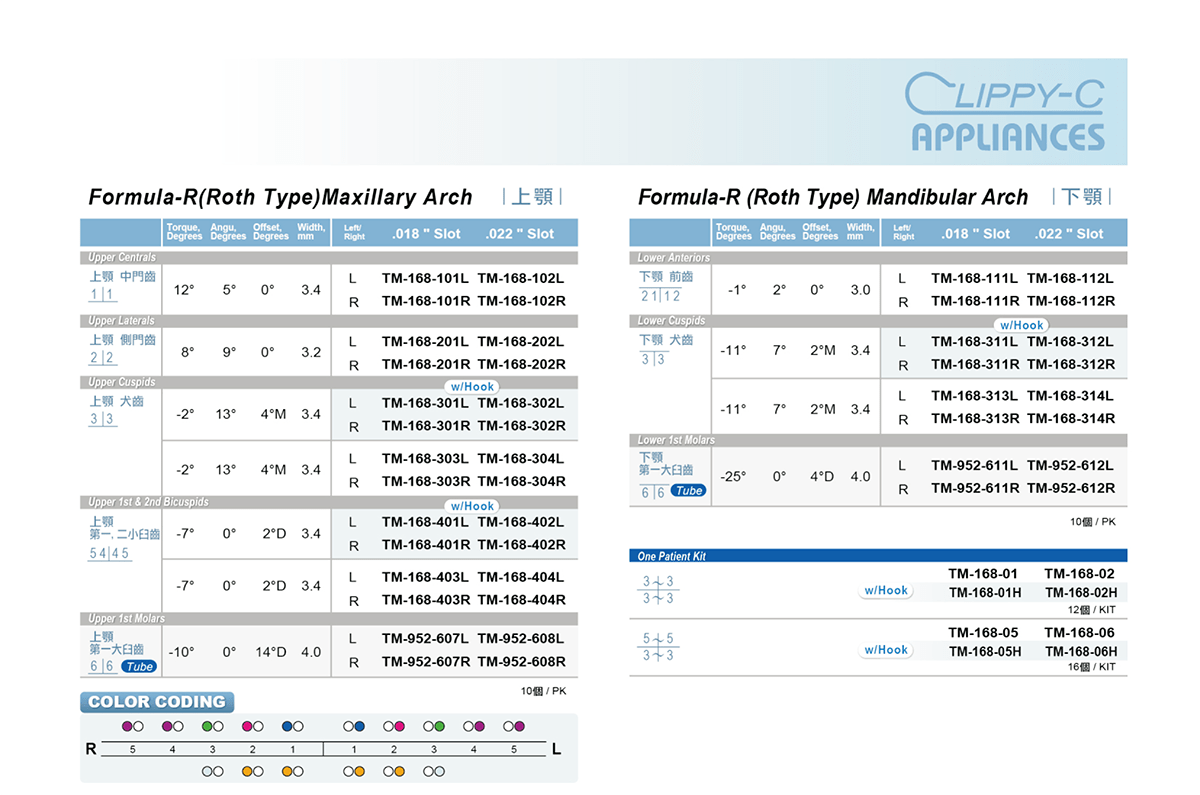Select the Upper Laterals section header
The image size is (1200, 795).
click(121, 321)
